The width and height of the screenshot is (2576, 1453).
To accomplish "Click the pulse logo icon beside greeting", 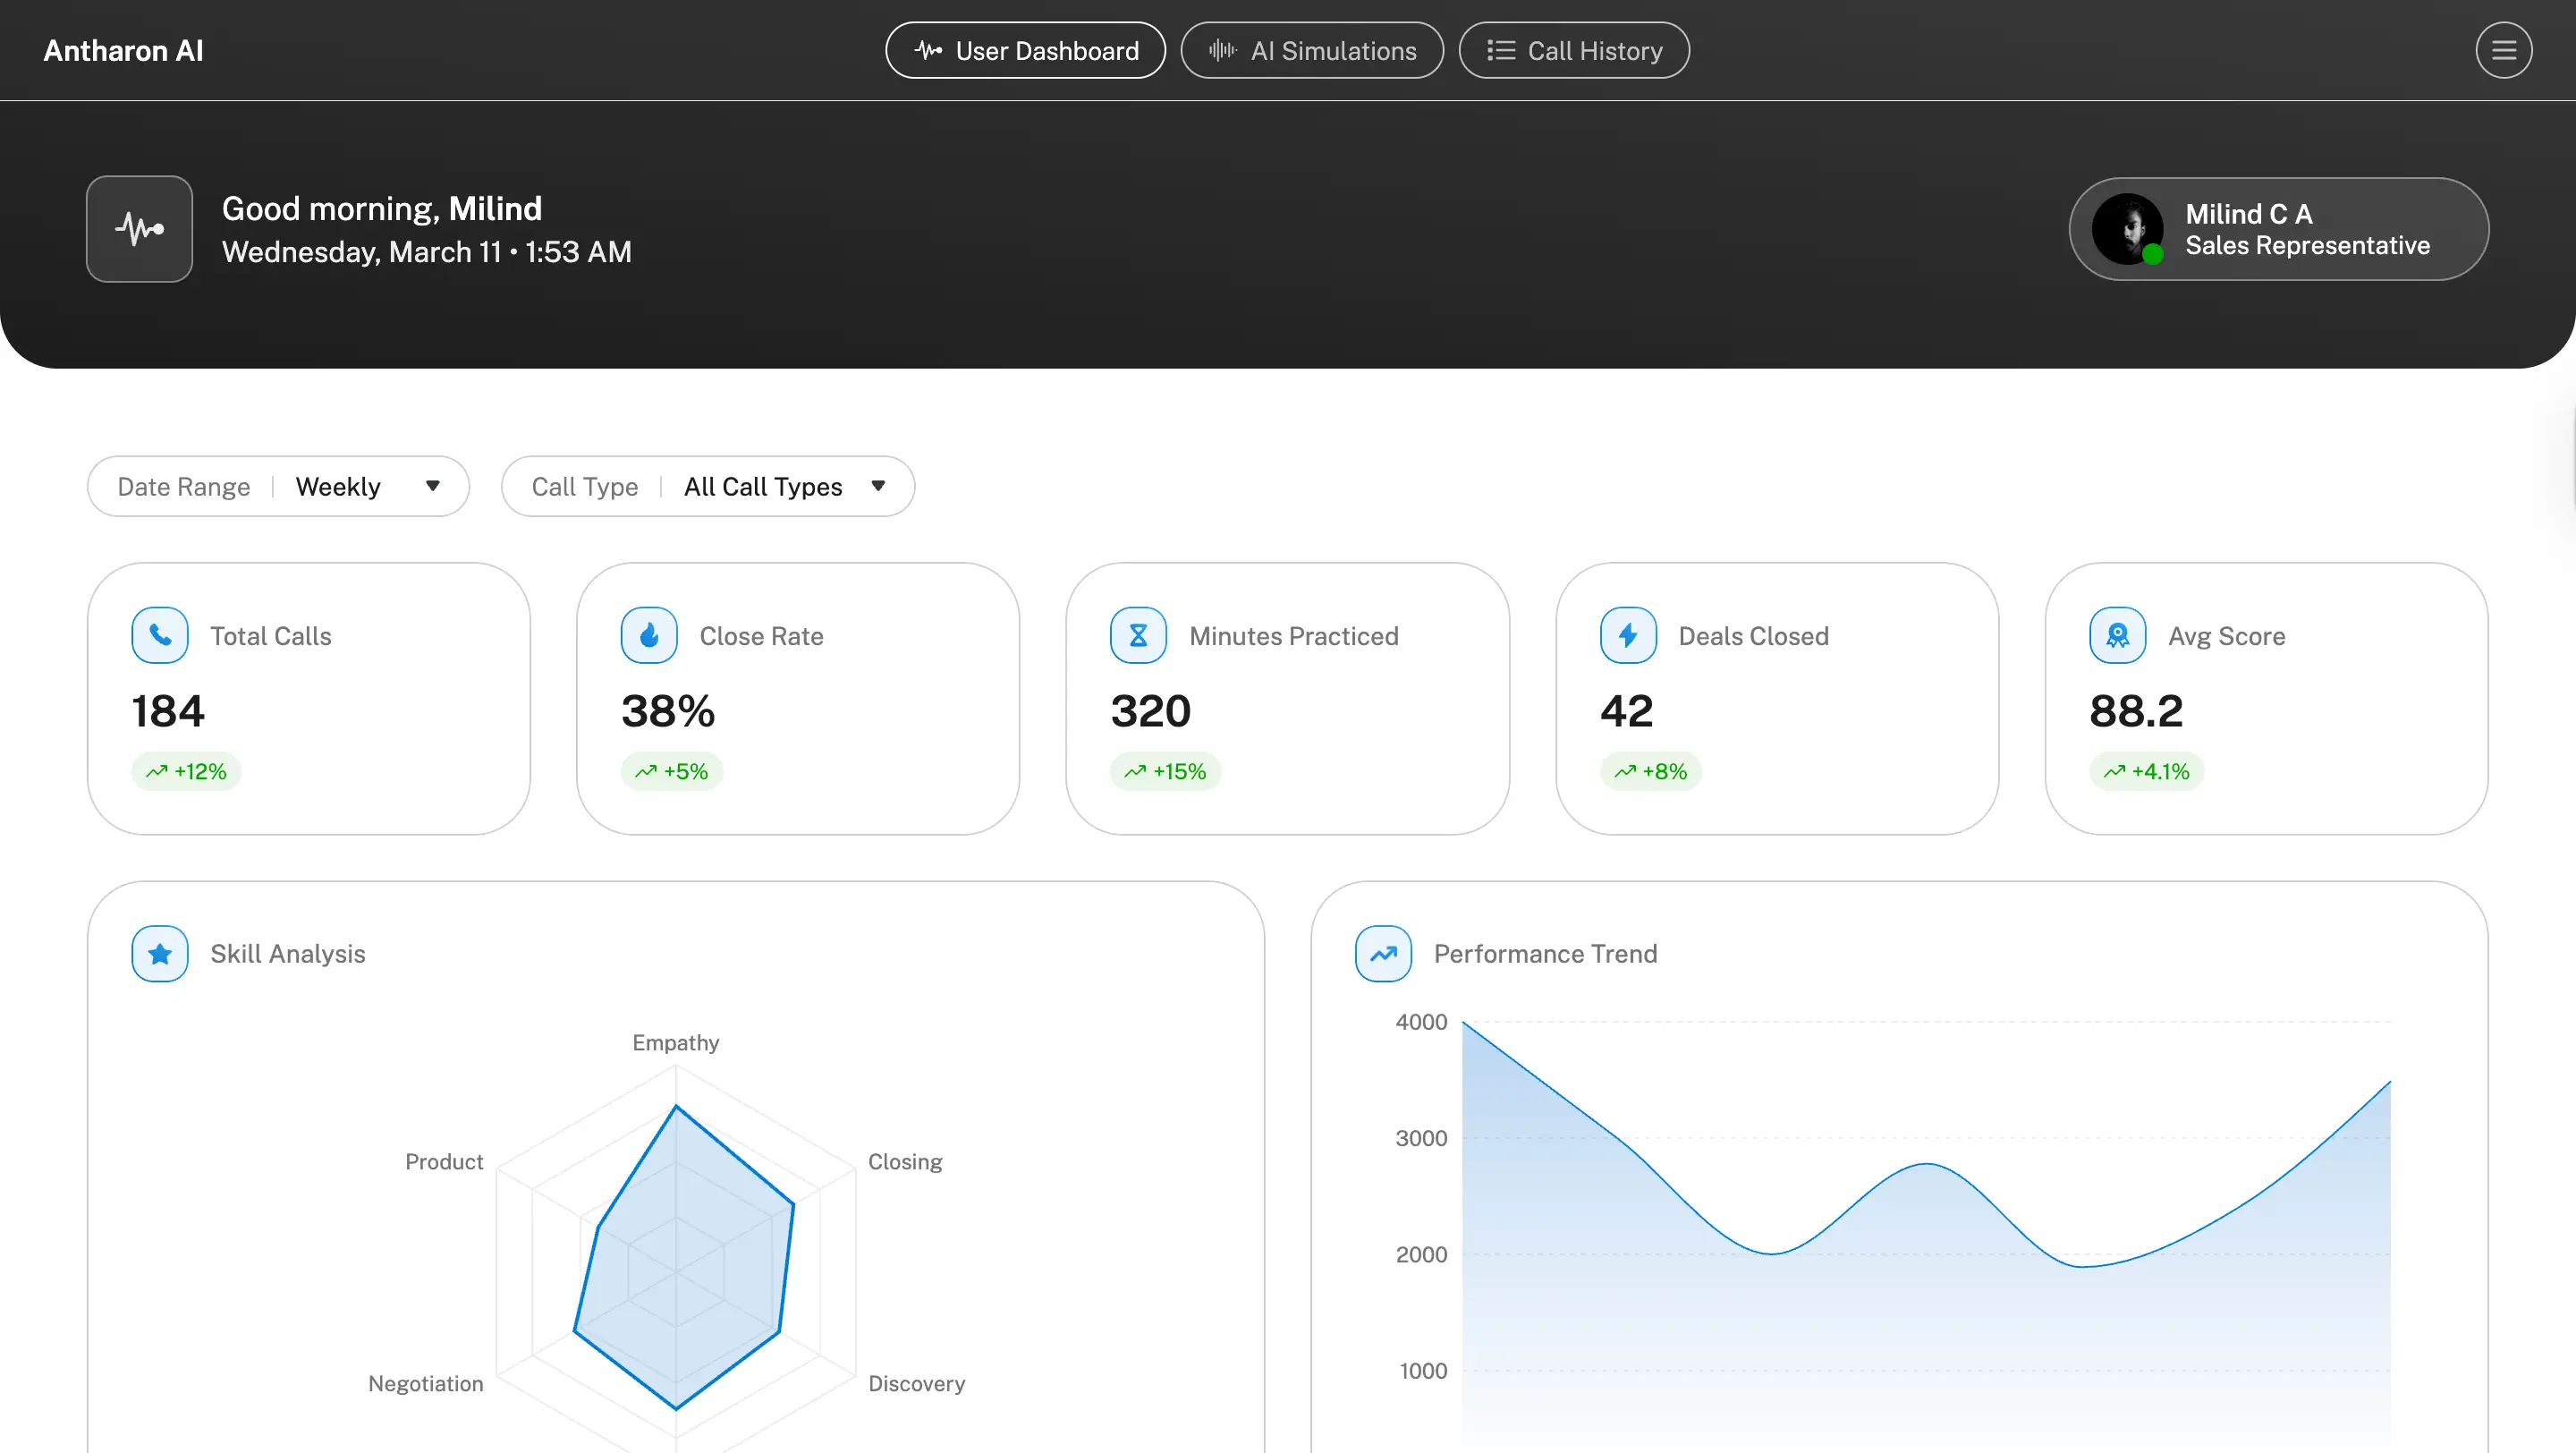I will point(139,229).
